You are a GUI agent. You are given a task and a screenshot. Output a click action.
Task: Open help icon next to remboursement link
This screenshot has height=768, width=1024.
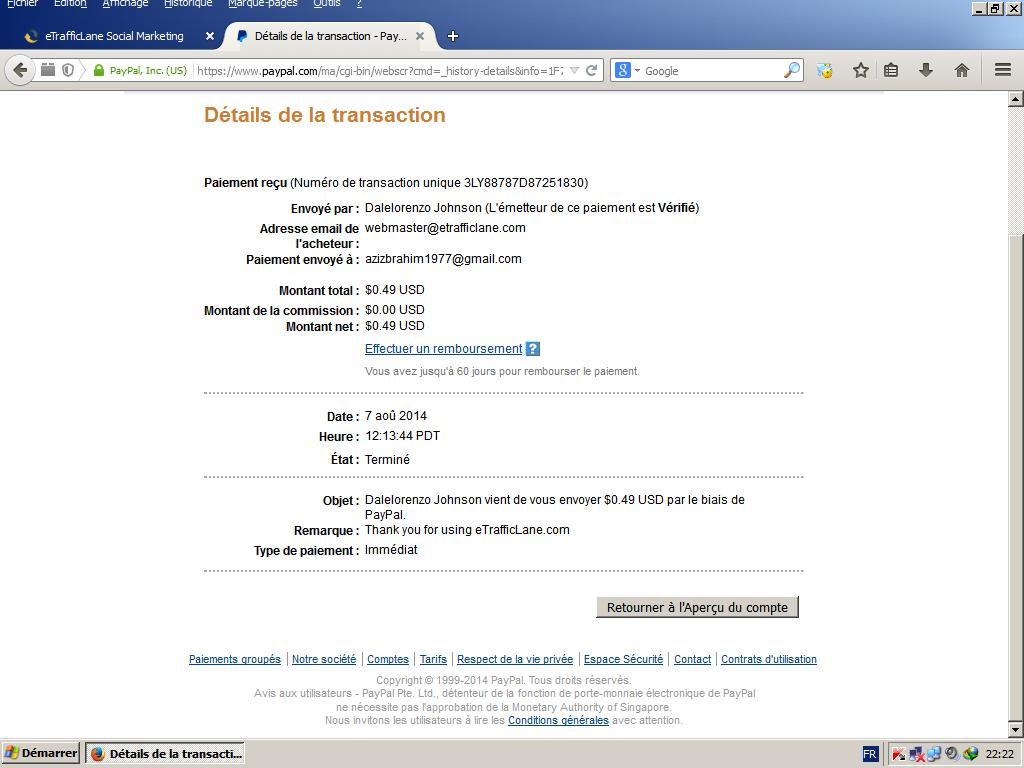coord(533,349)
